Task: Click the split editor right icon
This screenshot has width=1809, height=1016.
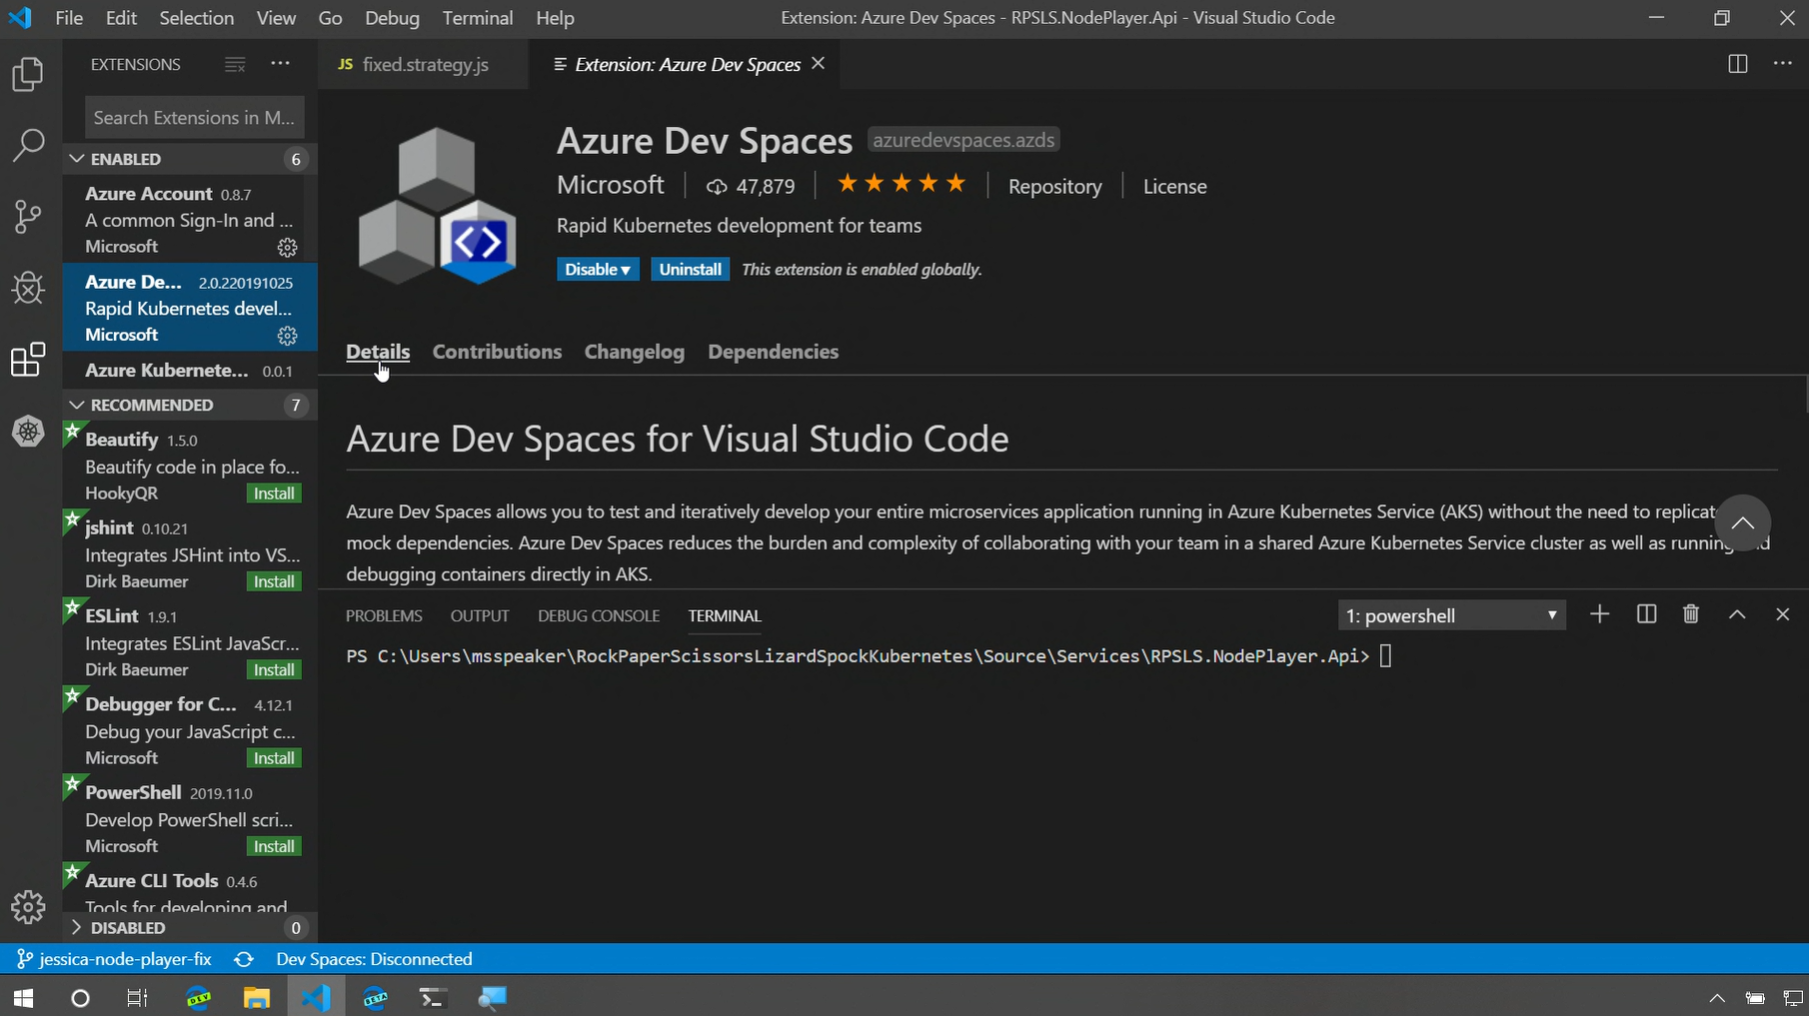Action: [1737, 64]
